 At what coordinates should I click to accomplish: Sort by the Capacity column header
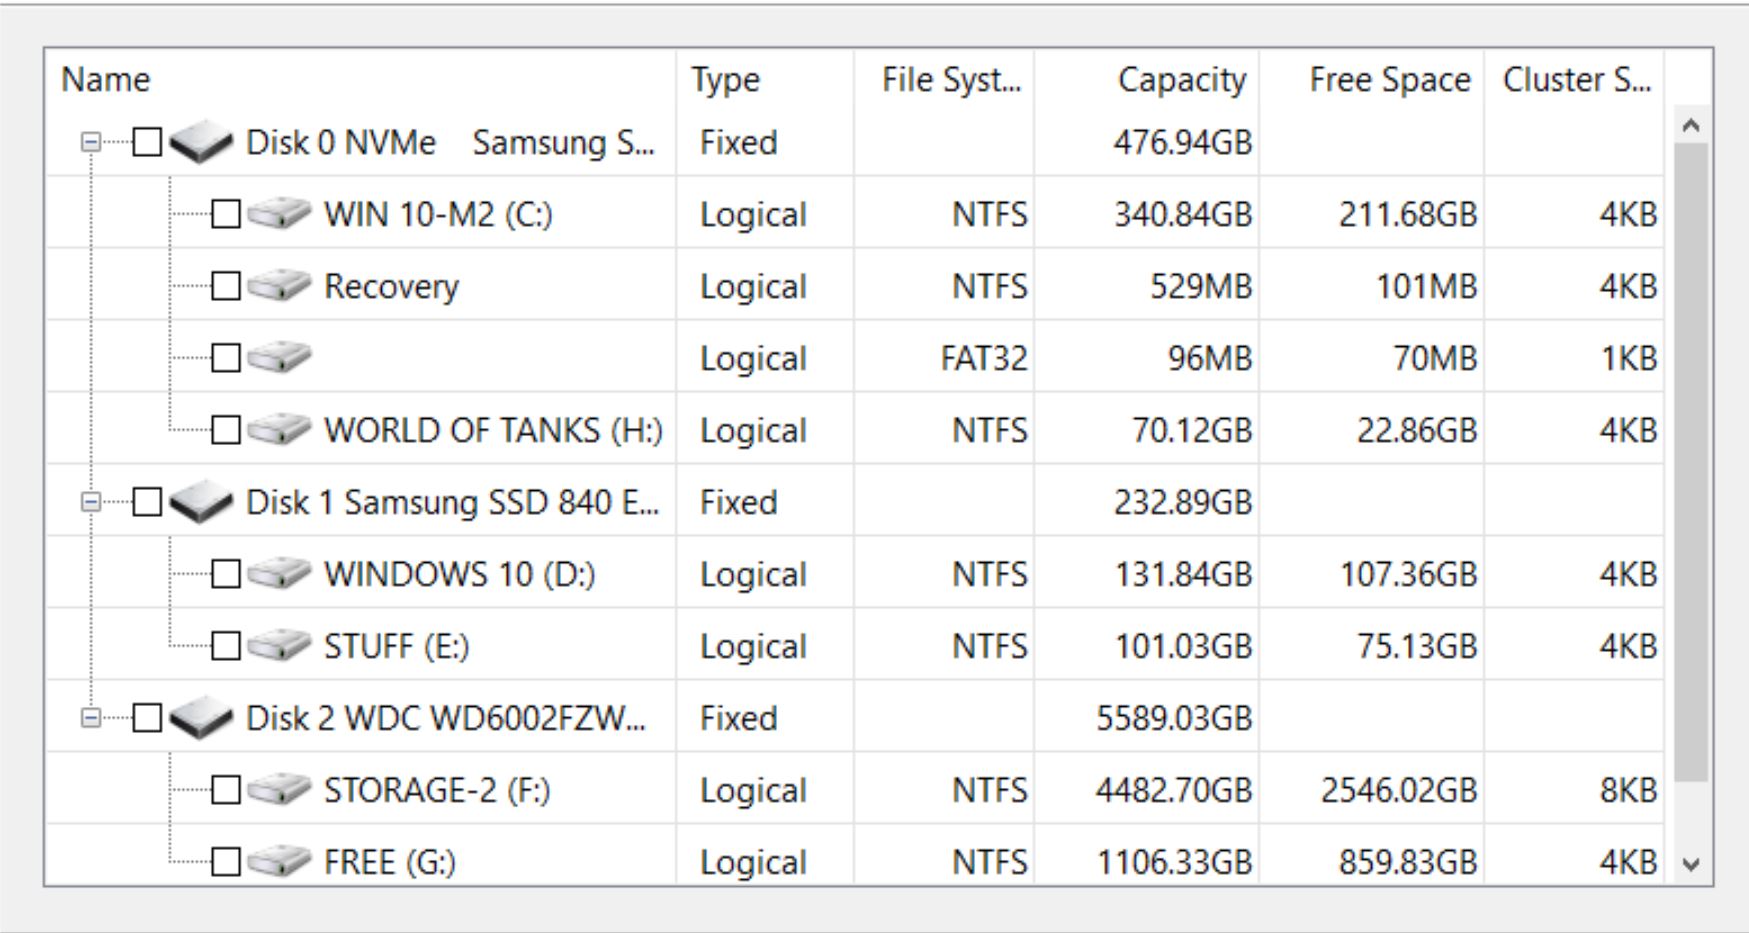click(1147, 79)
